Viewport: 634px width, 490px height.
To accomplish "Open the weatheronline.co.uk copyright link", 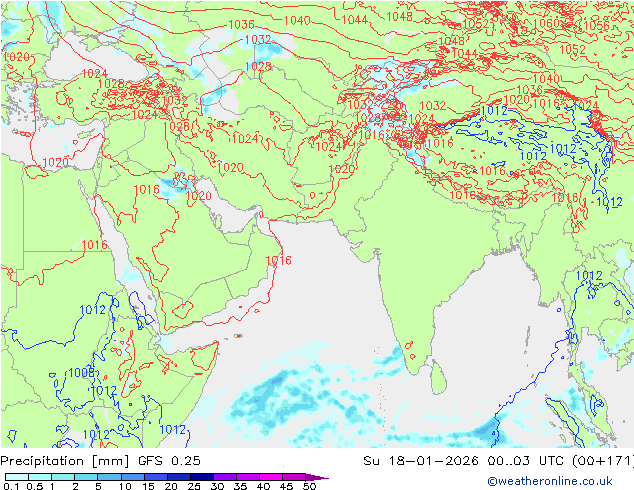I will (549, 481).
